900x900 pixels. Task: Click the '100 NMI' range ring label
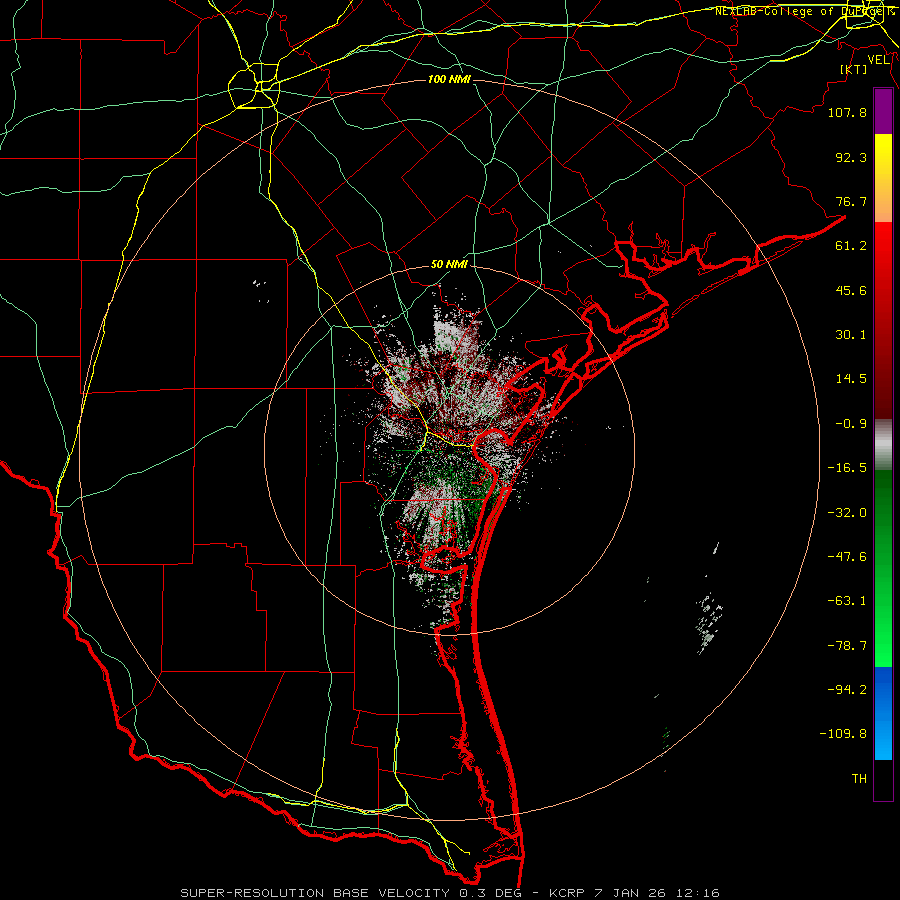coord(449,79)
